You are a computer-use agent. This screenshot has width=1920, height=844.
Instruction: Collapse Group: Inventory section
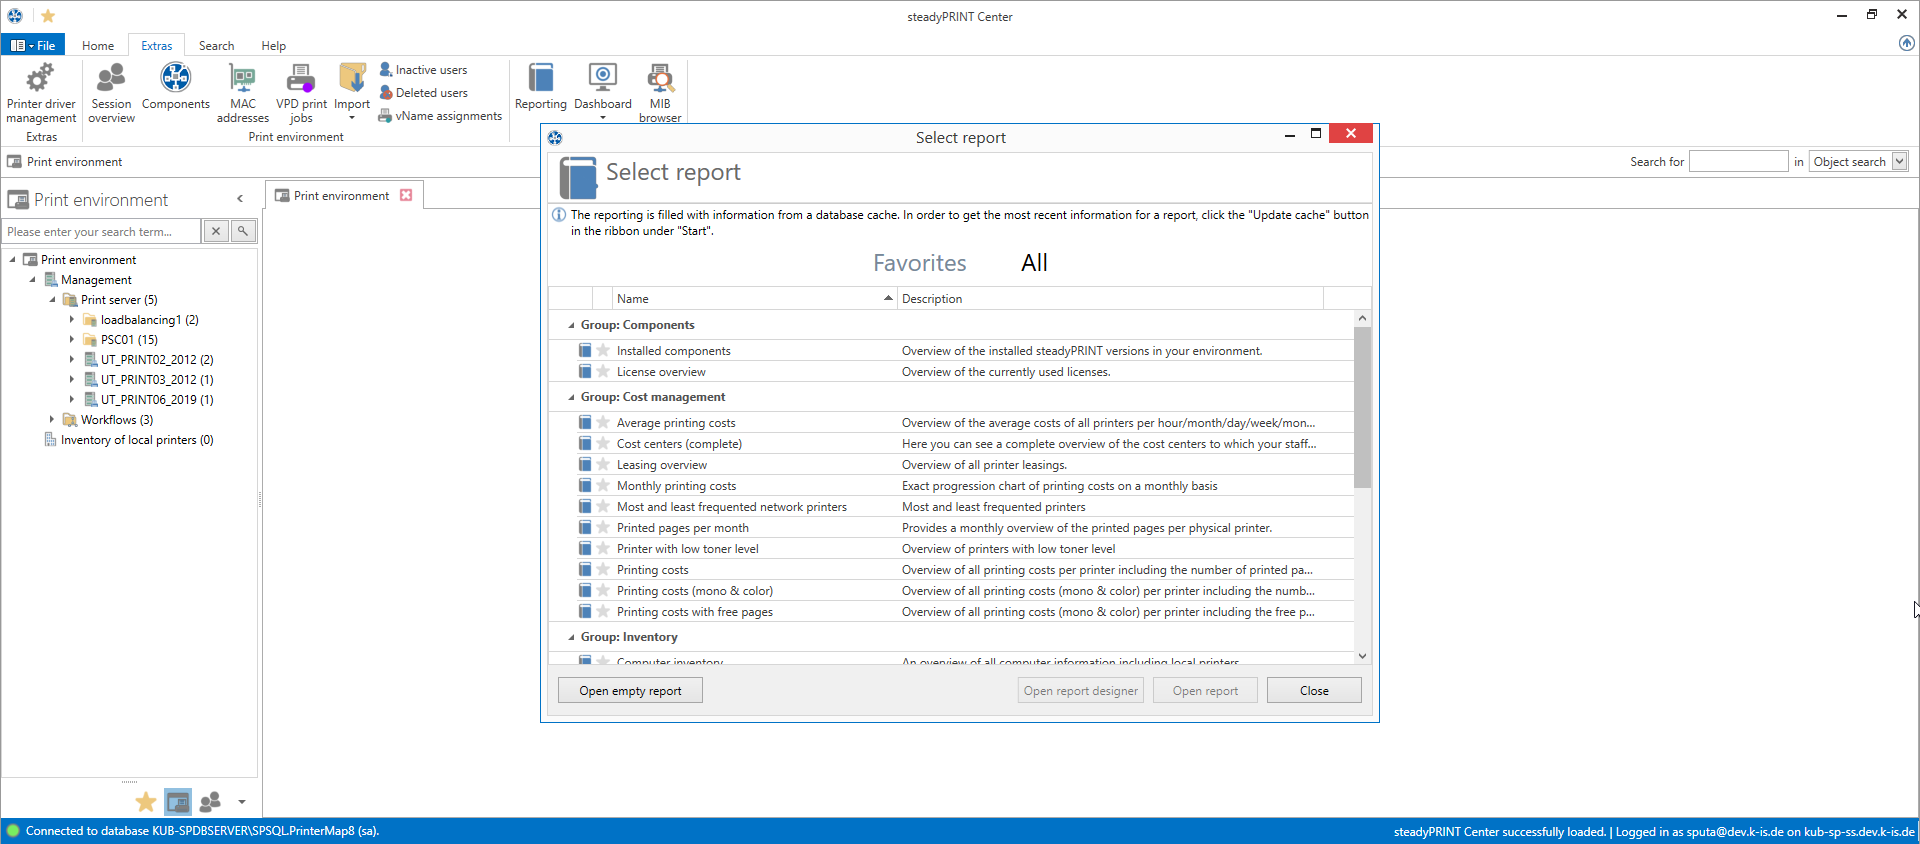click(572, 637)
